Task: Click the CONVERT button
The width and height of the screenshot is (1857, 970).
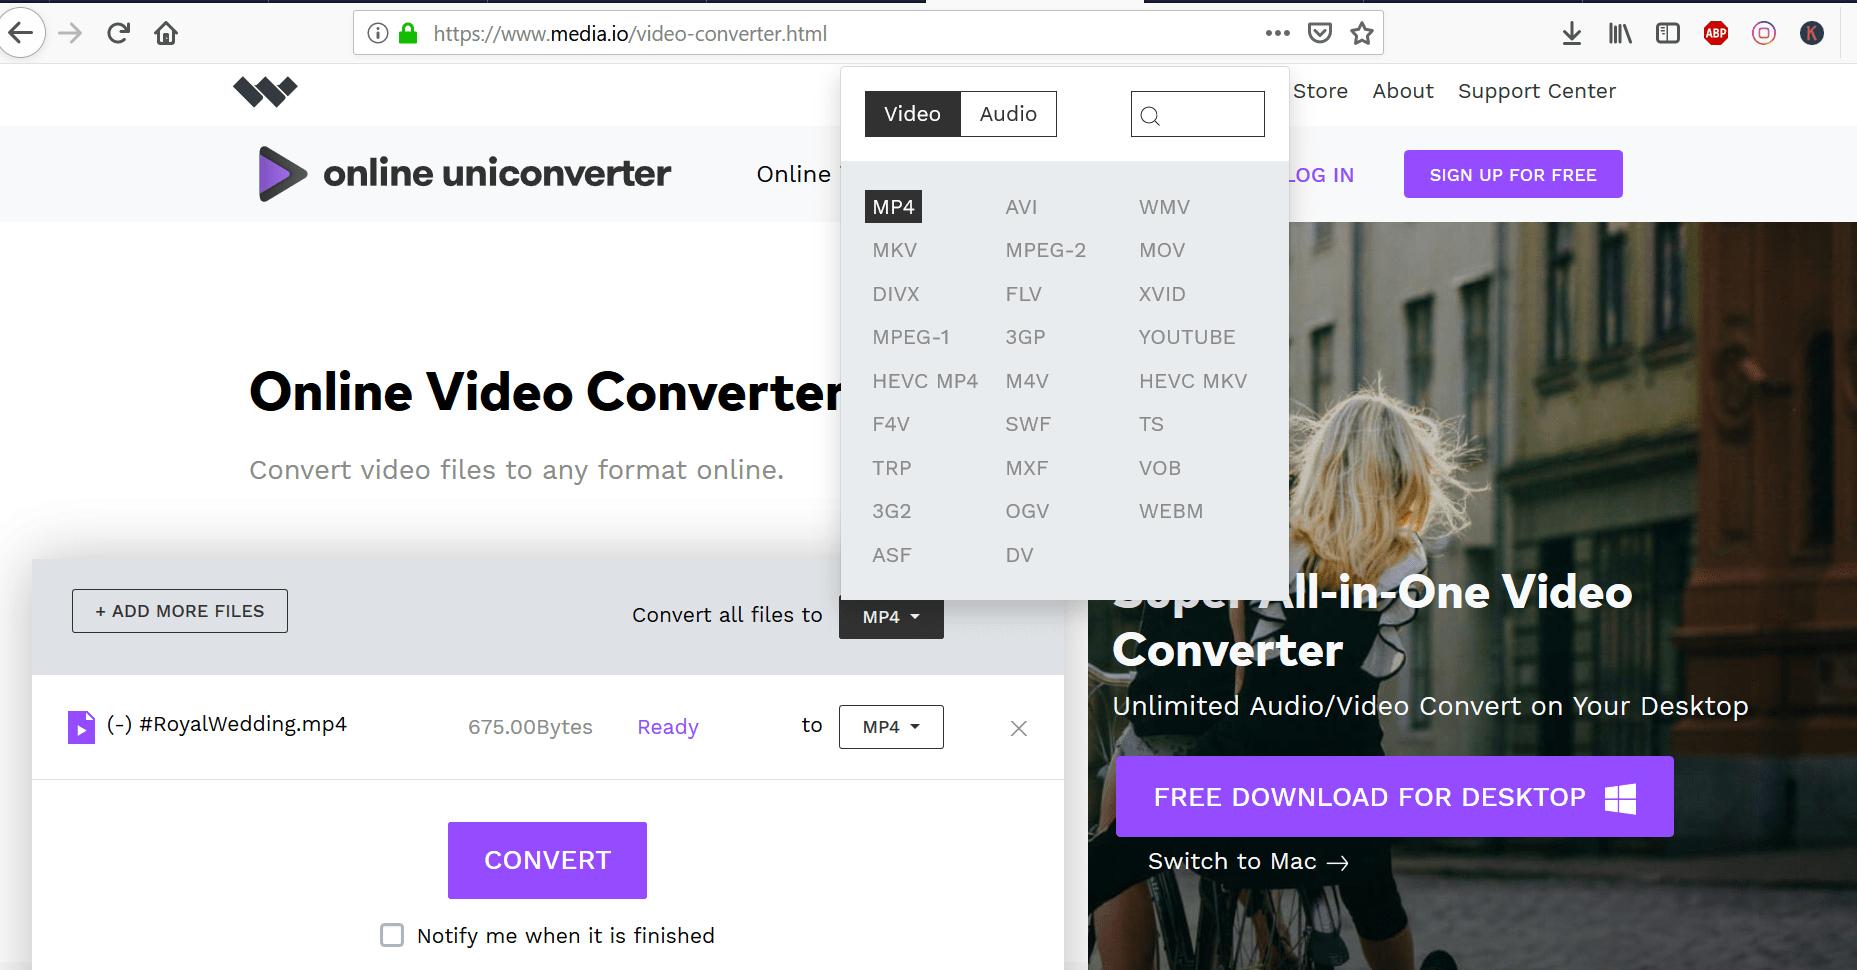Action: point(547,860)
